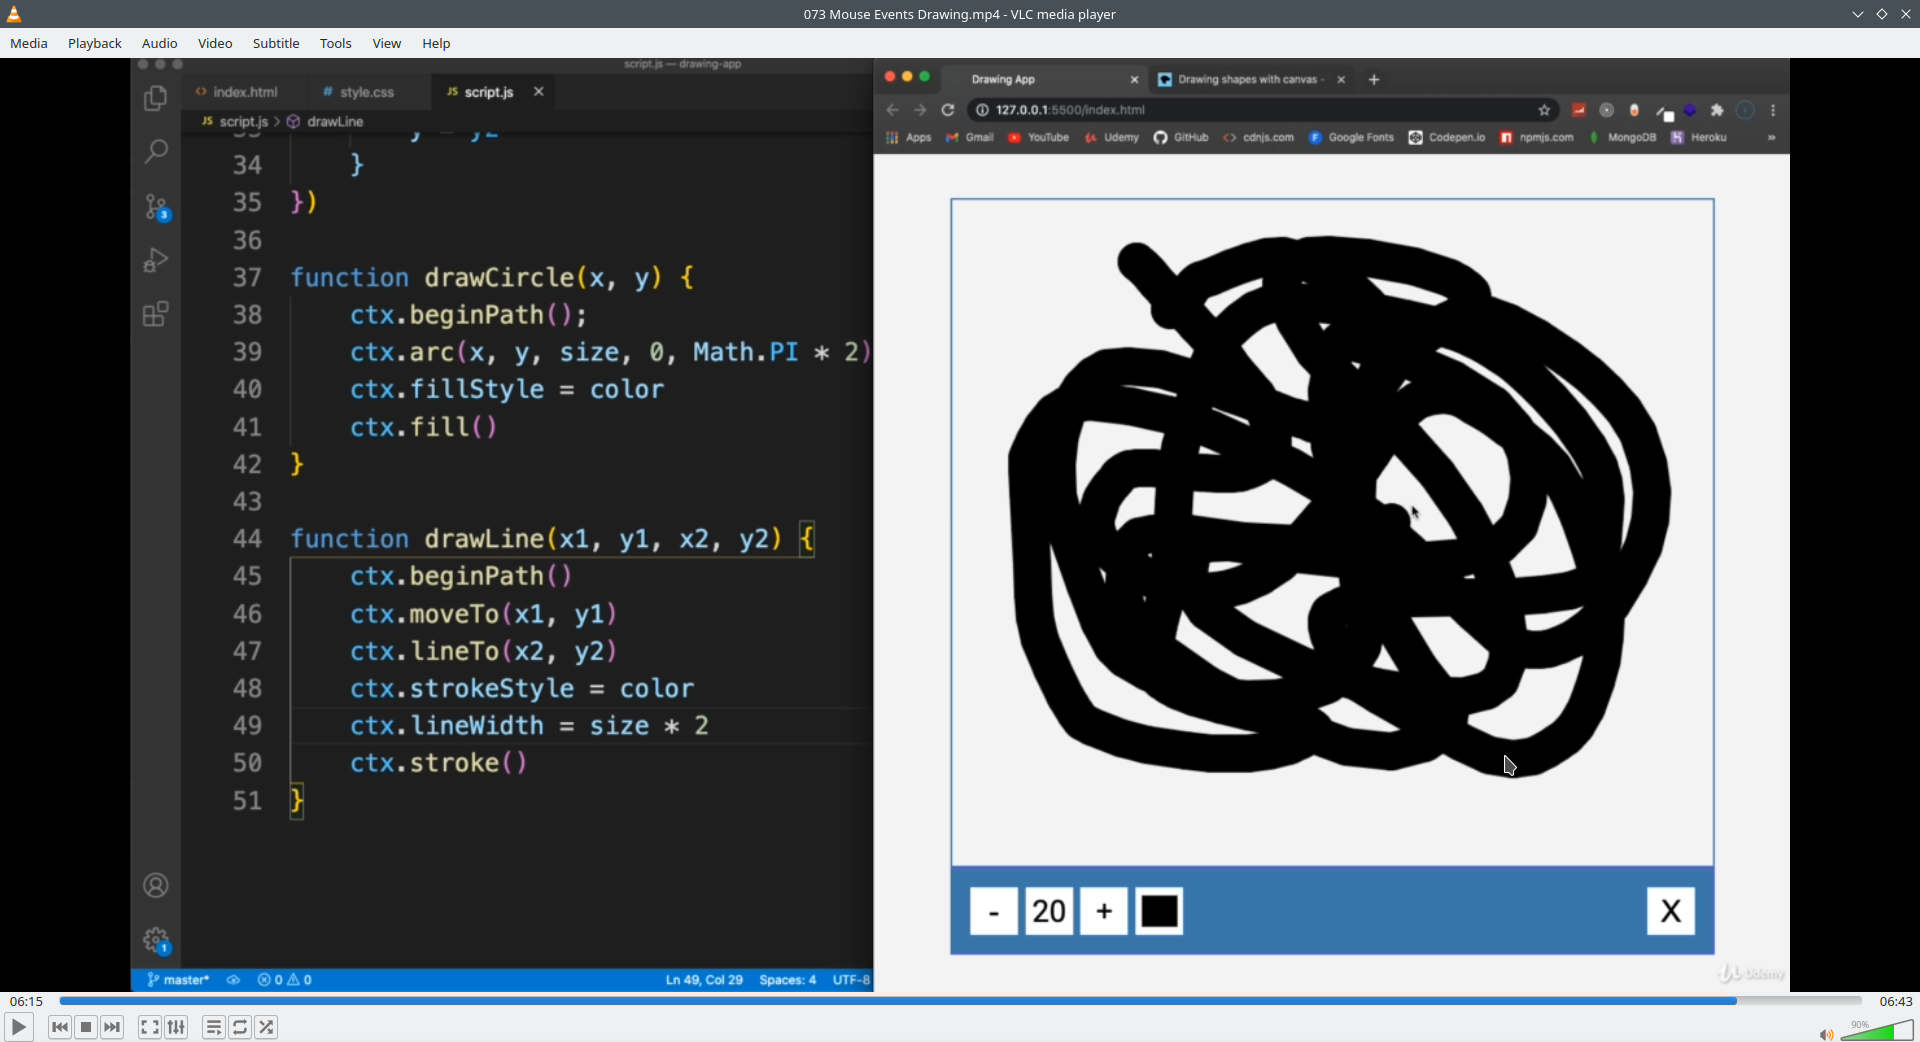
Task: Open Run and Debug view
Action: click(x=156, y=260)
